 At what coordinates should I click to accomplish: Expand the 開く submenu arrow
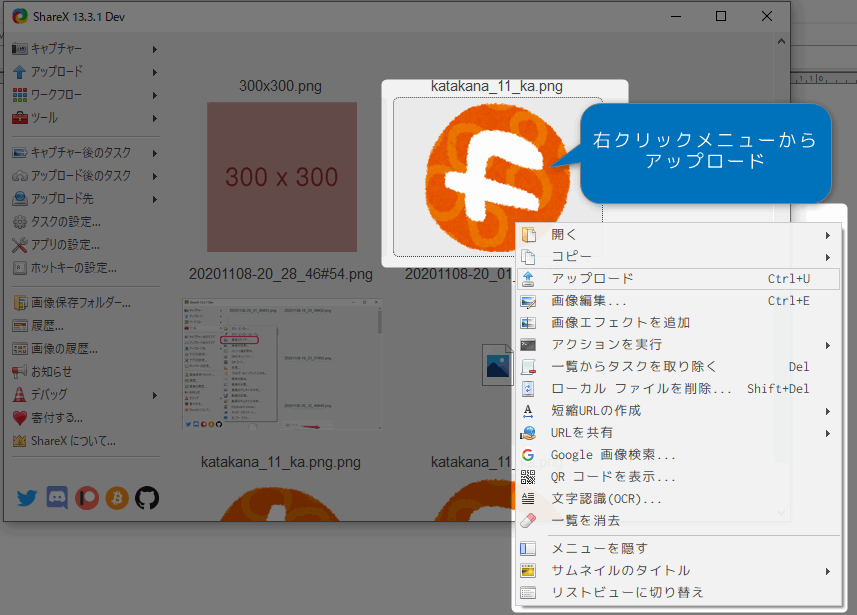click(x=828, y=235)
